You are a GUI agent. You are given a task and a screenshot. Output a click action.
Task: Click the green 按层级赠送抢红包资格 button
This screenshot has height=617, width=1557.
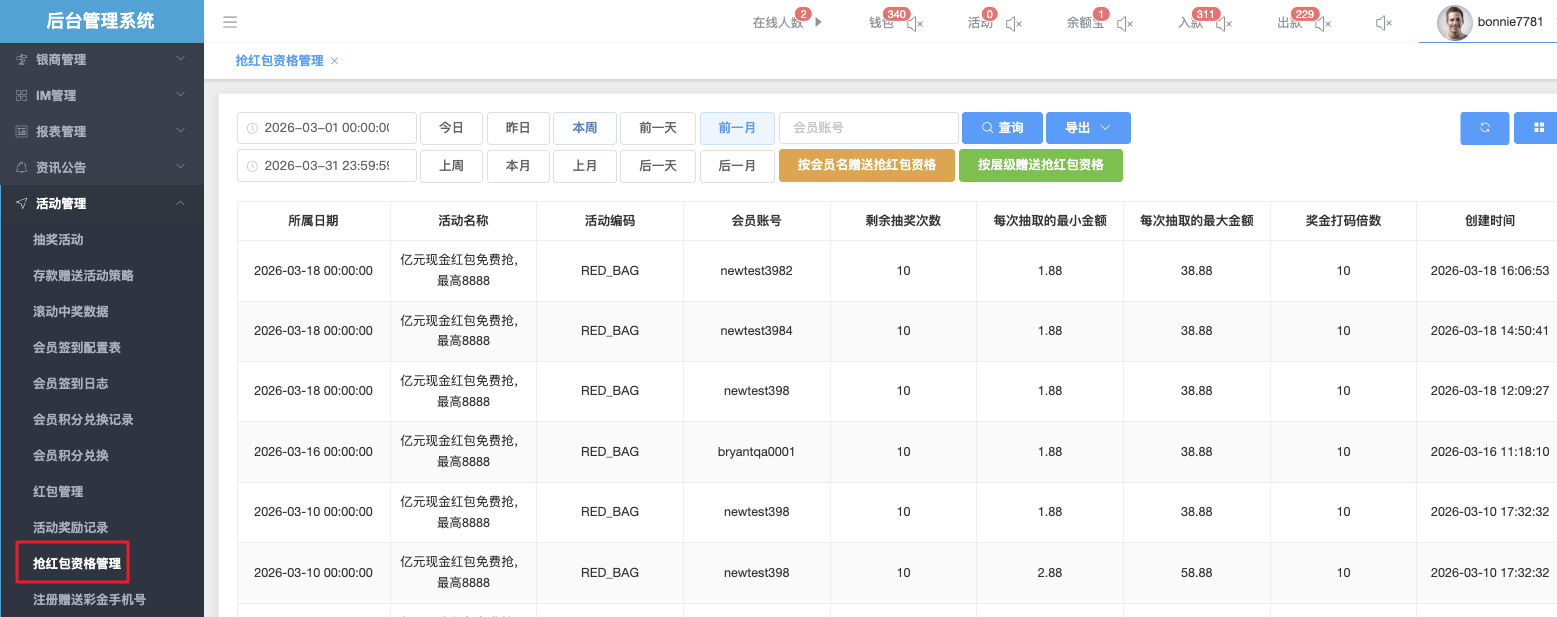click(1040, 165)
